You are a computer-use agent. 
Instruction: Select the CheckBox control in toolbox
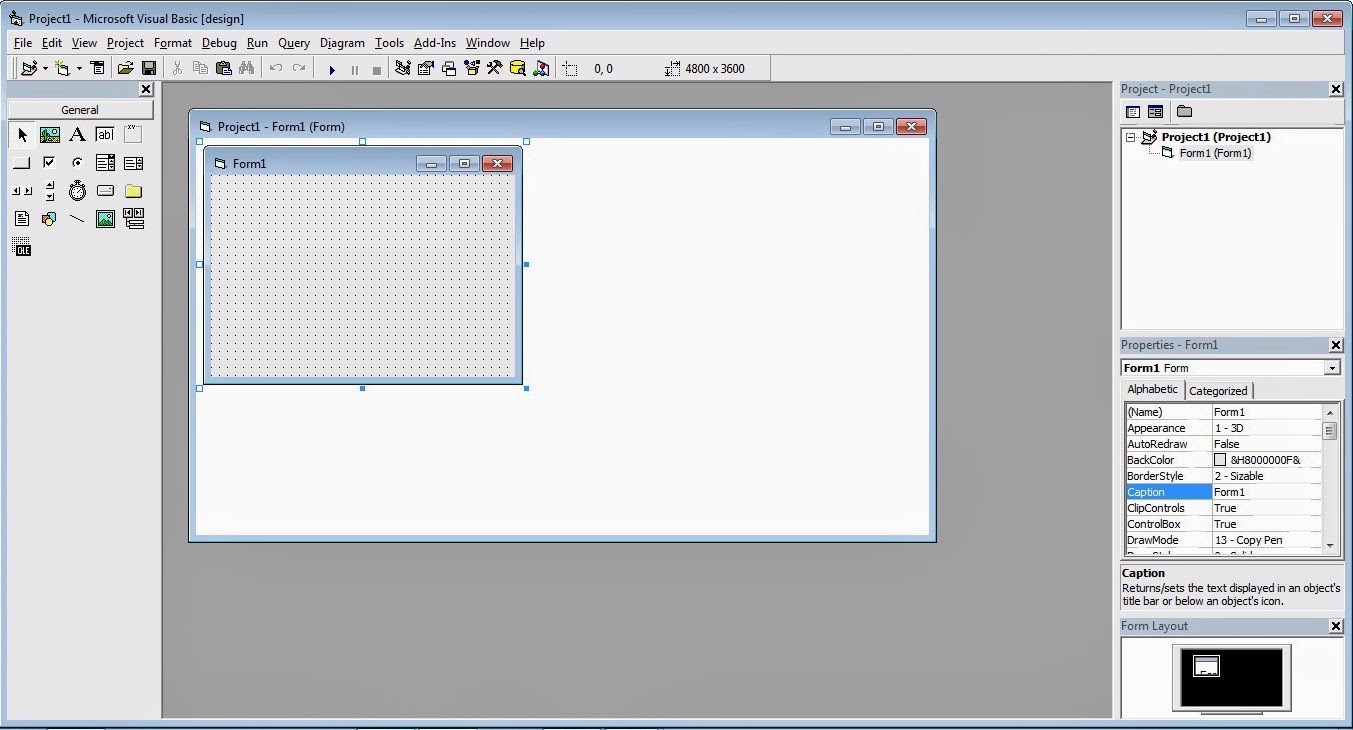pyautogui.click(x=49, y=163)
